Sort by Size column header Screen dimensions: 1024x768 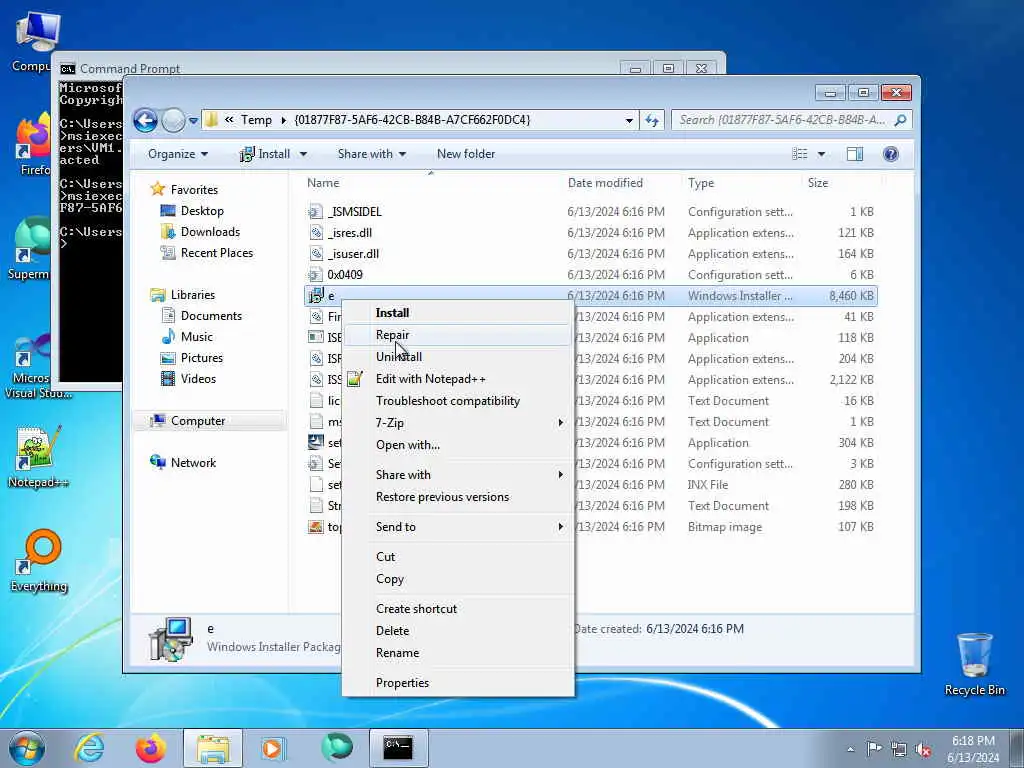pos(818,183)
